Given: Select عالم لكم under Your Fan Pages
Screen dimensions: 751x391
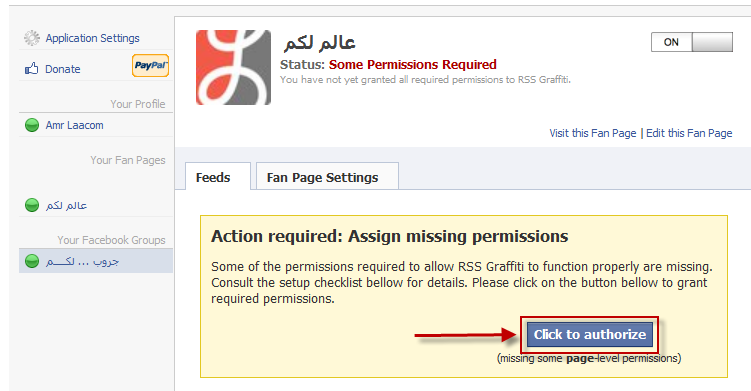Looking at the screenshot, I should point(67,205).
